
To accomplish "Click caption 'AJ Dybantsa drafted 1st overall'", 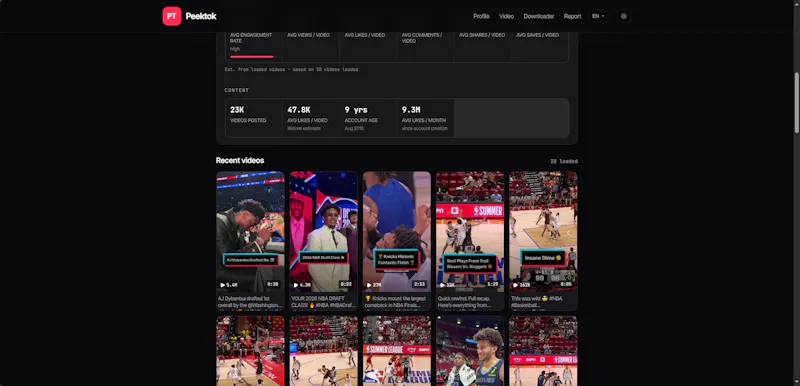I will point(250,302).
